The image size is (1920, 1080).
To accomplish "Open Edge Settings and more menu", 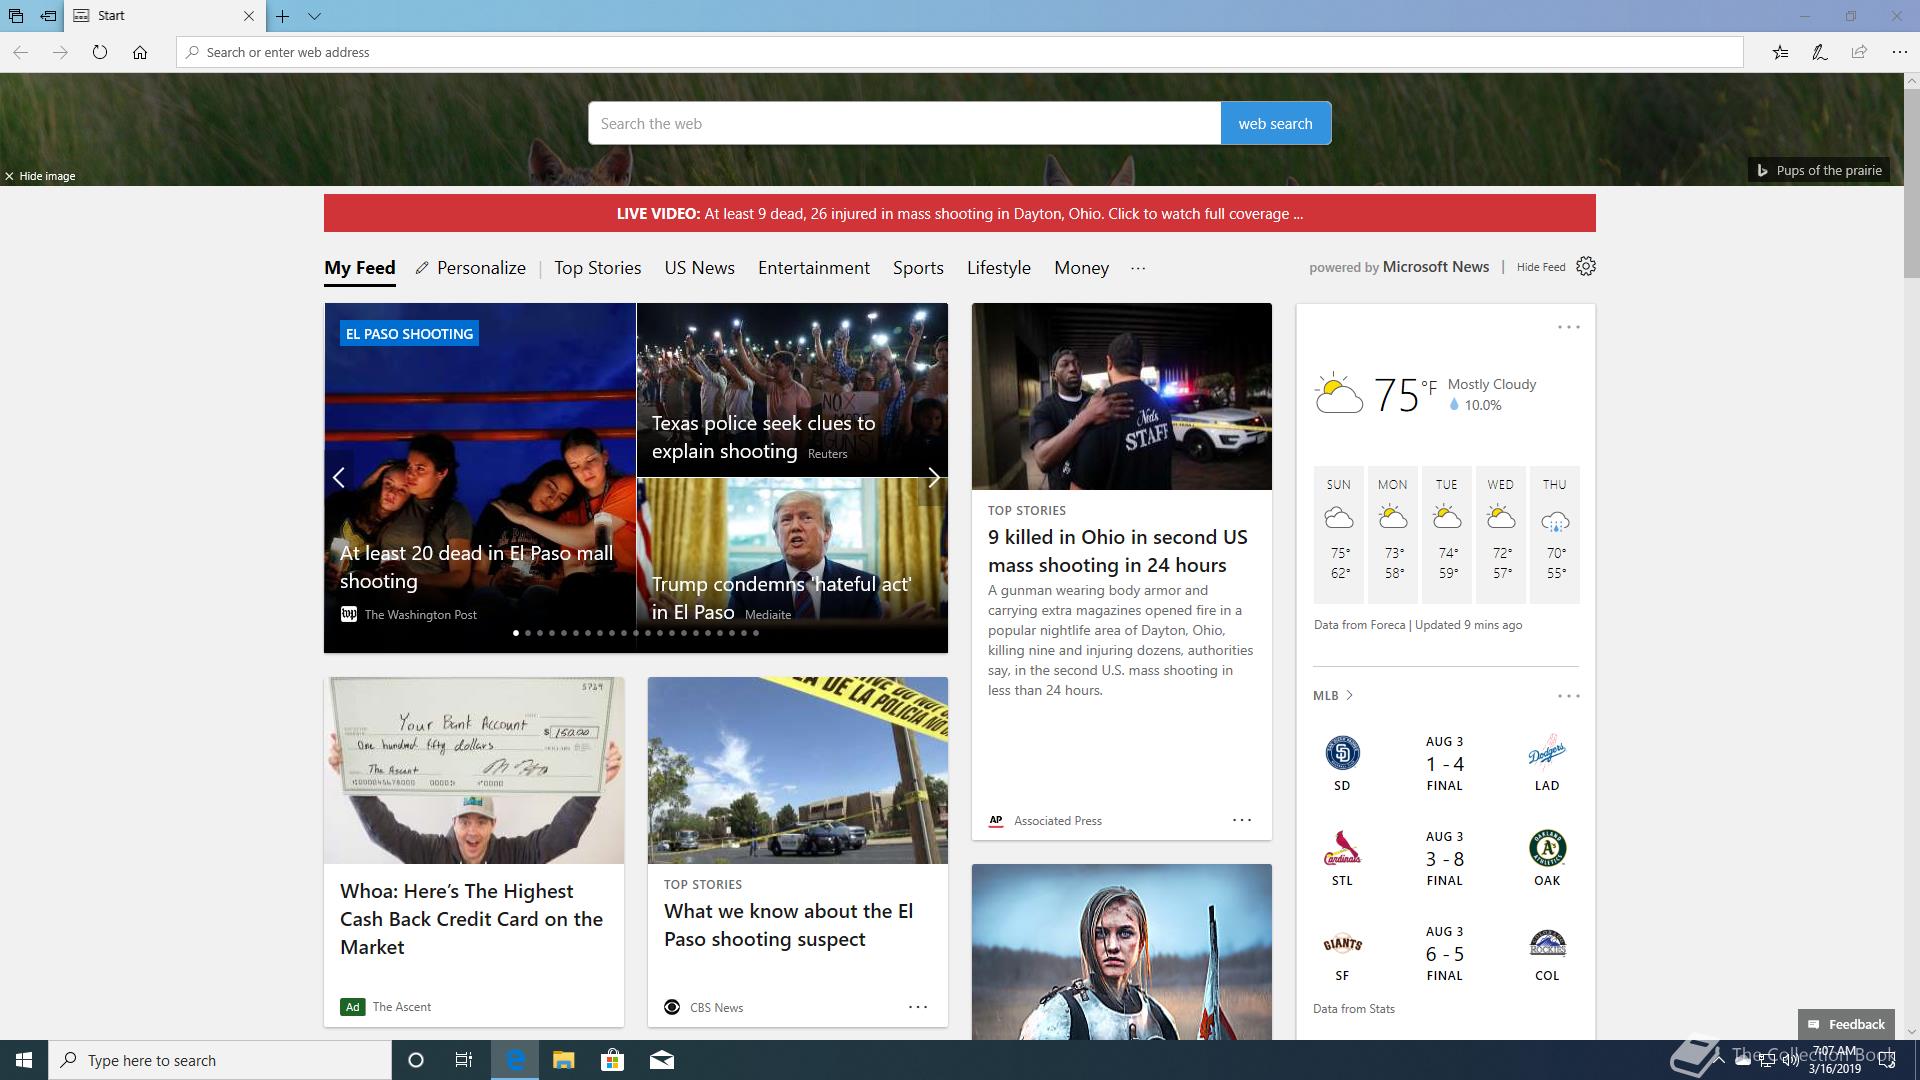I will click(x=1899, y=52).
